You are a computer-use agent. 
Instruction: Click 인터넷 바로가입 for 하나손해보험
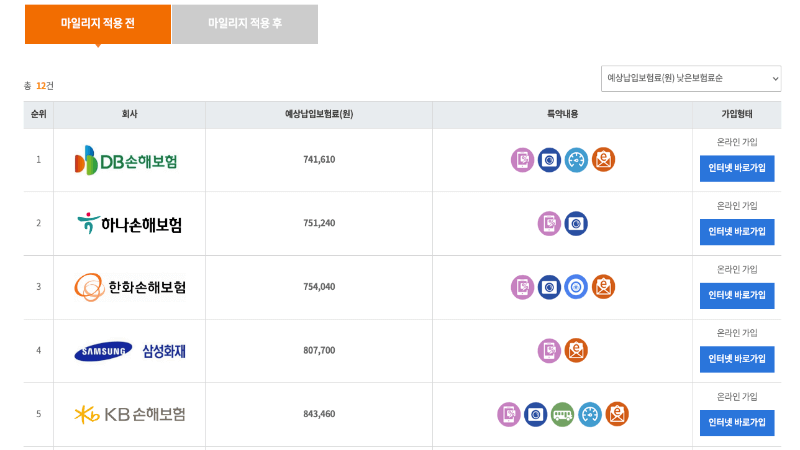(x=737, y=232)
